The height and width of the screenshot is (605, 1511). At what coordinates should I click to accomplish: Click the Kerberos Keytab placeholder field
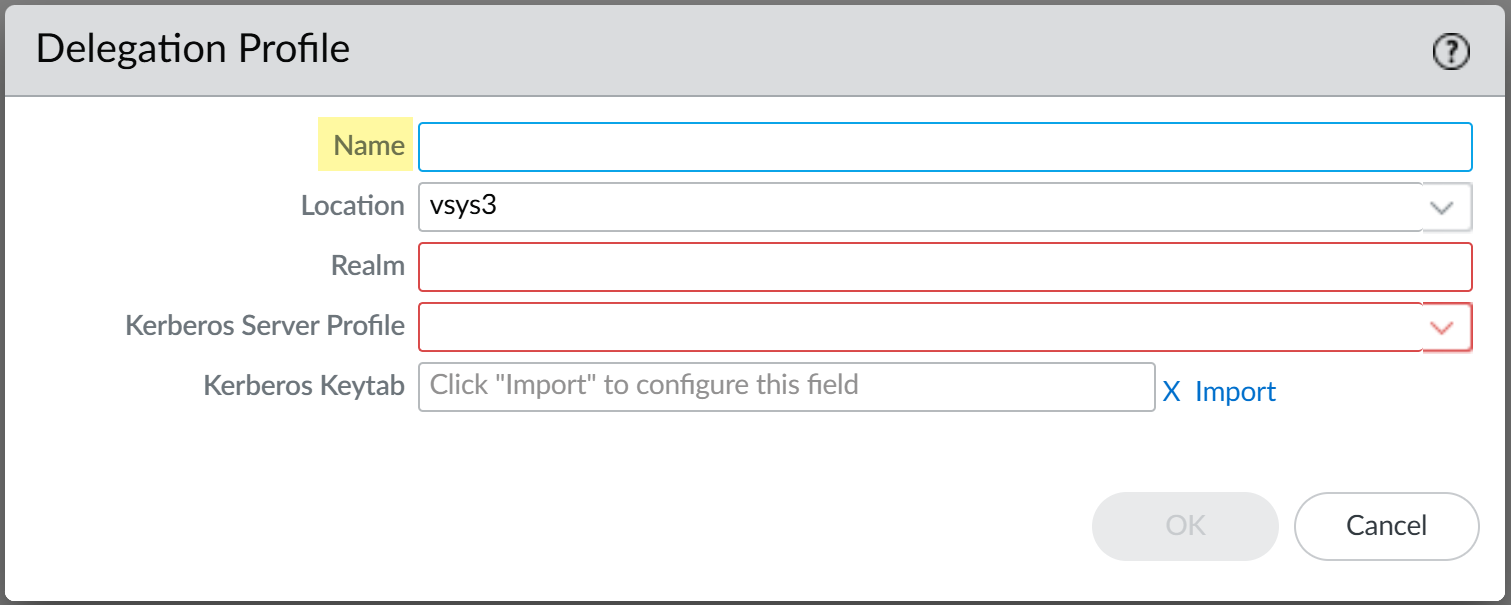[x=786, y=386]
